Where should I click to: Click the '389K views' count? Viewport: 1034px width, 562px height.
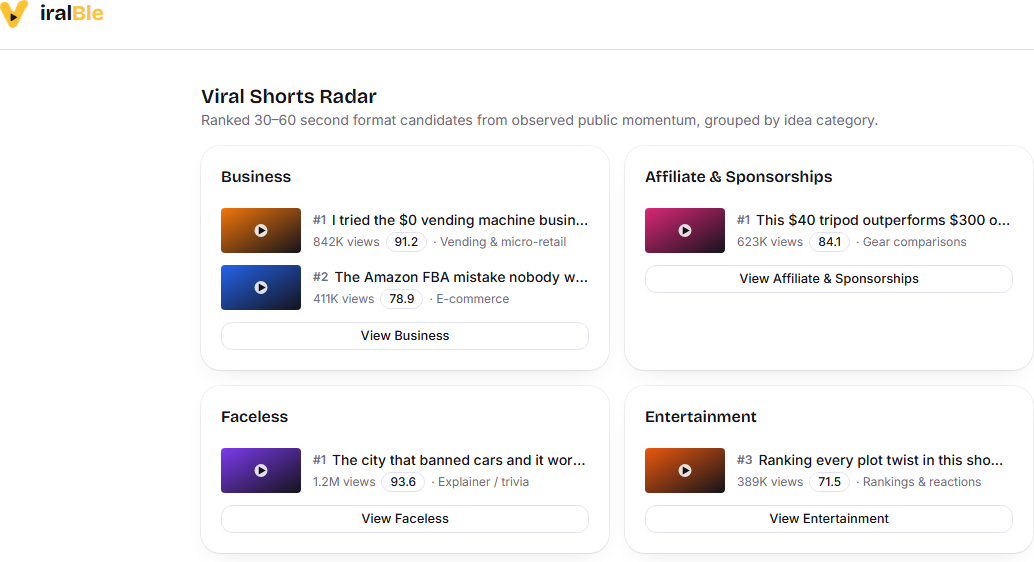tap(770, 482)
